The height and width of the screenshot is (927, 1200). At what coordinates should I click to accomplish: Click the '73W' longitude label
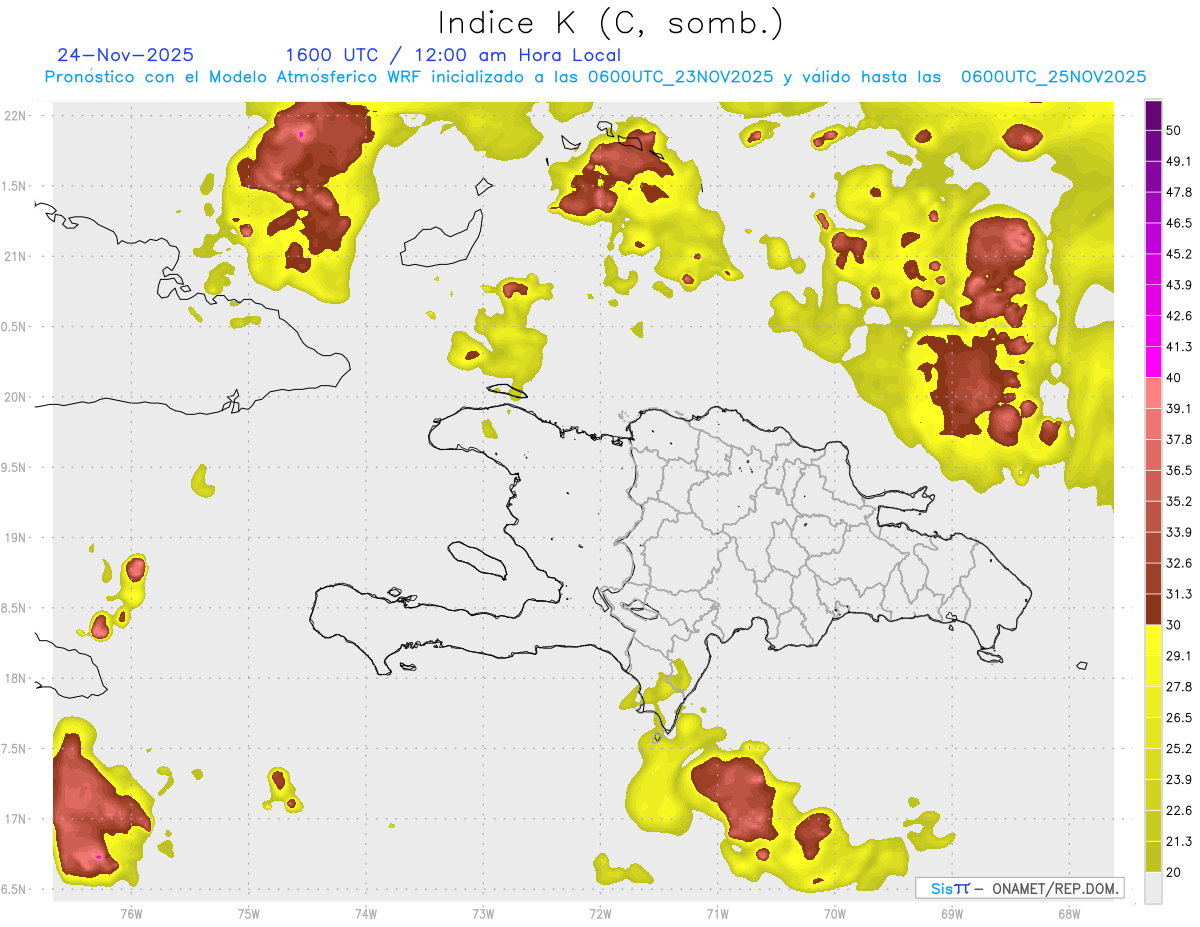483,913
